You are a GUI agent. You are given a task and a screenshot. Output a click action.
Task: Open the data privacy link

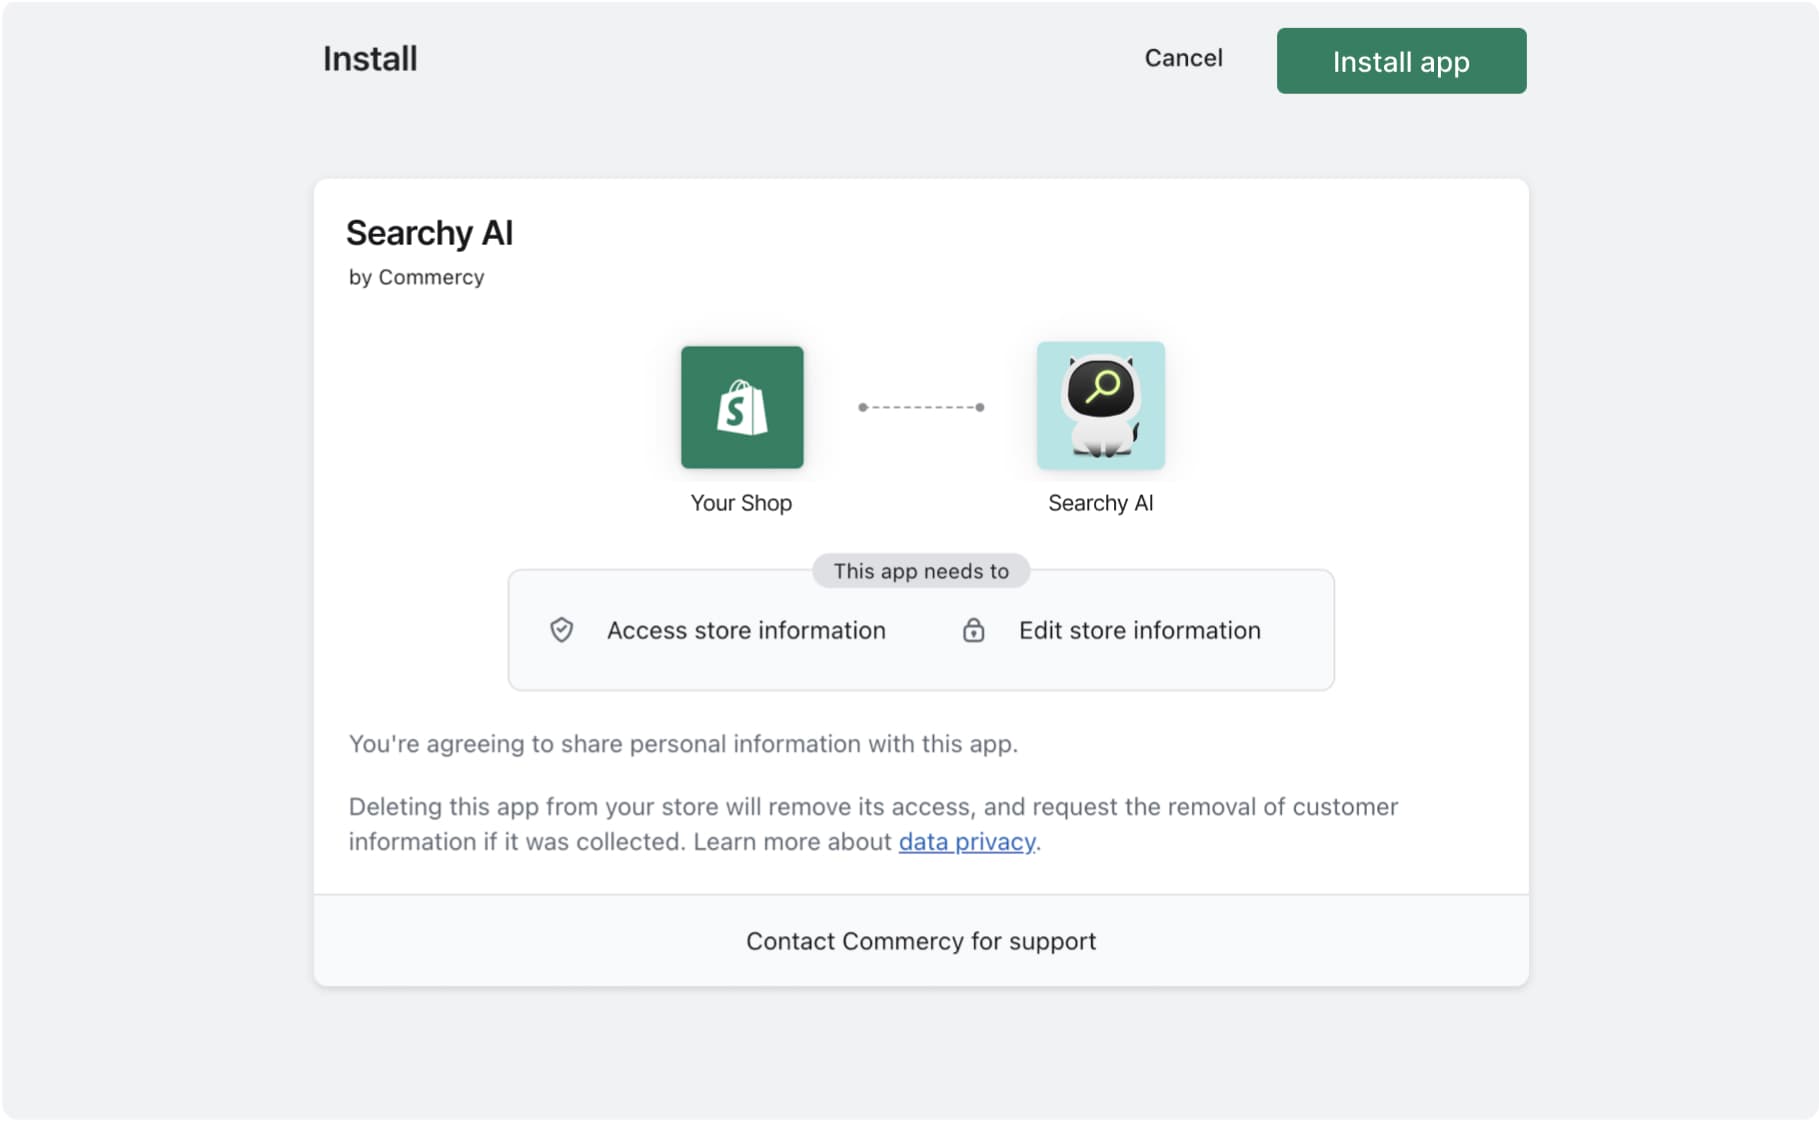pos(967,842)
